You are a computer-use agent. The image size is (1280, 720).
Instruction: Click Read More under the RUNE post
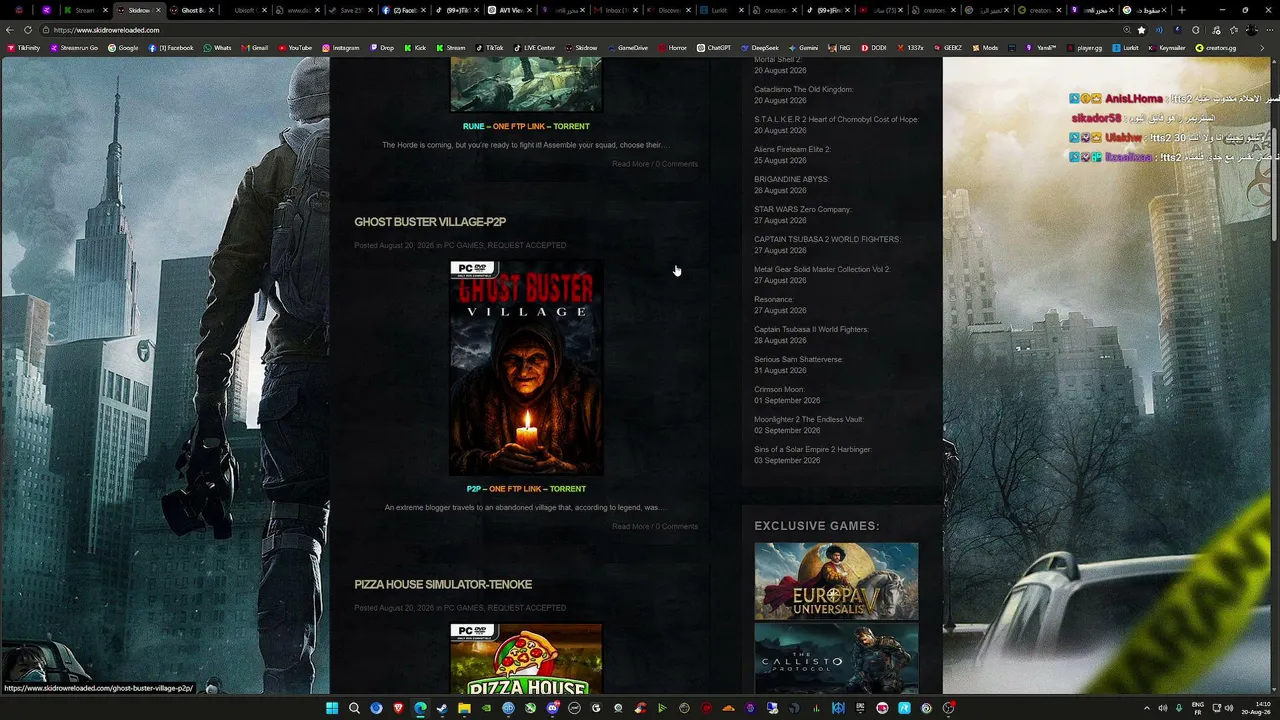pyautogui.click(x=630, y=164)
